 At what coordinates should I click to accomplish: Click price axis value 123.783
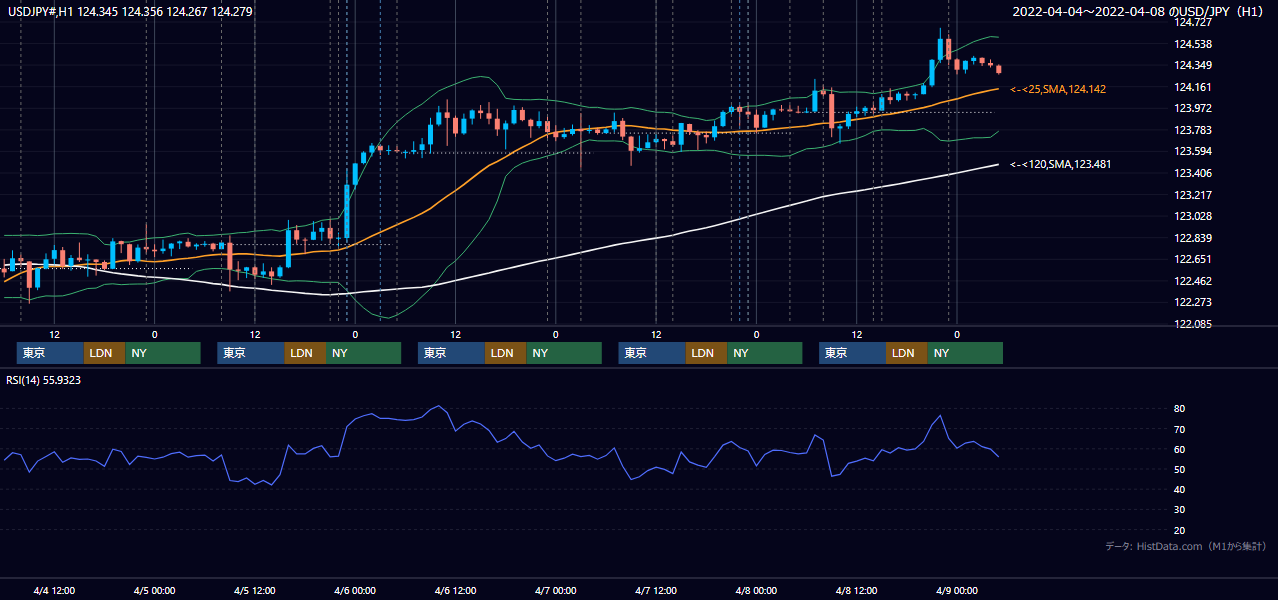[x=1192, y=130]
